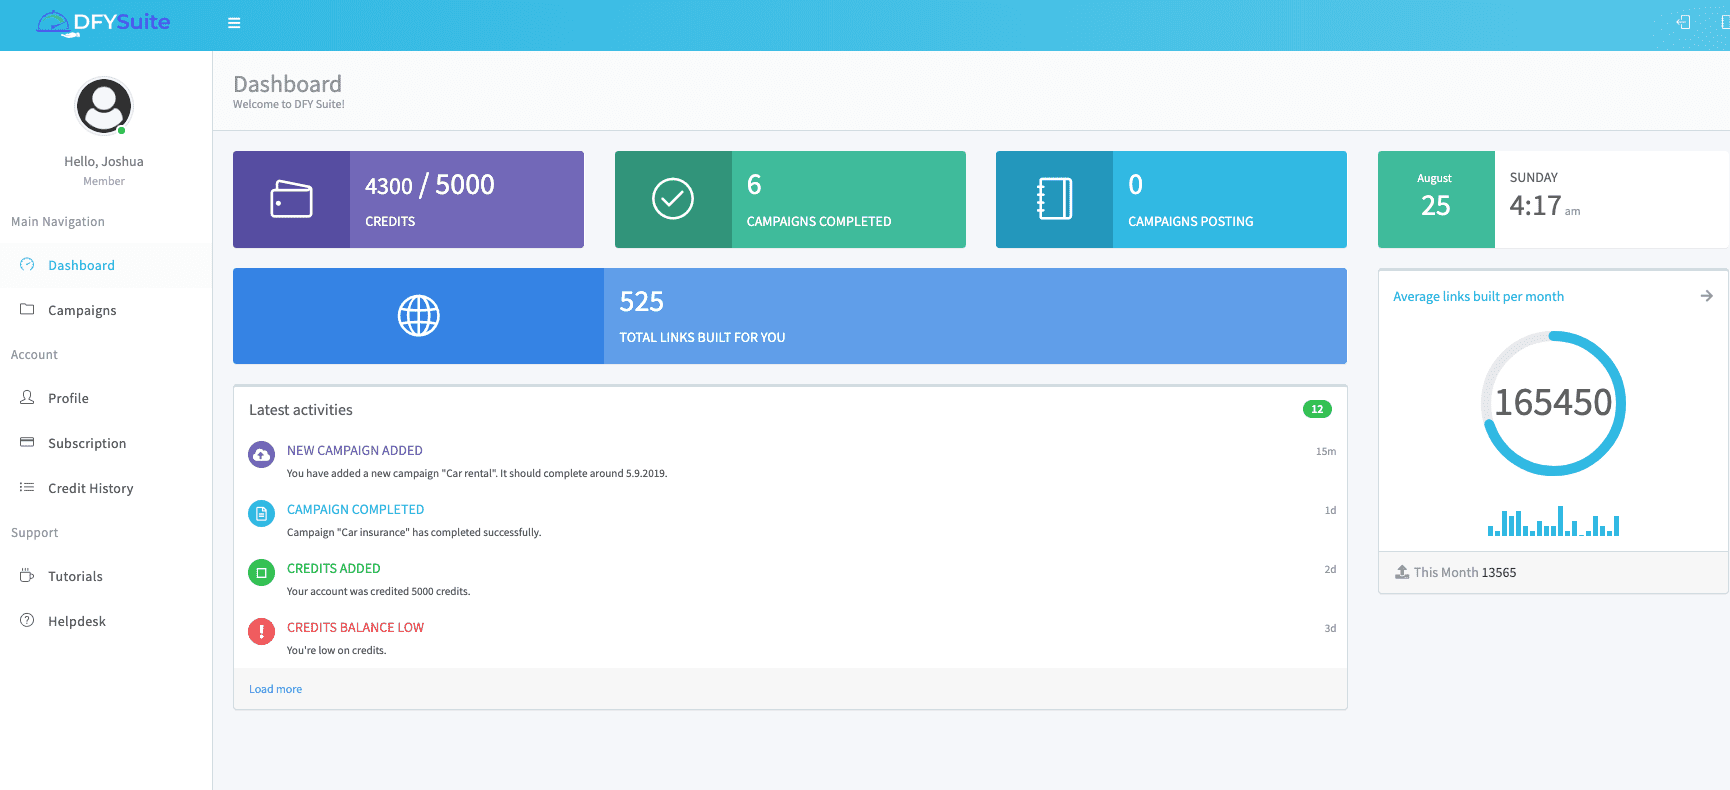
Task: Click the 165450 circular progress gauge
Action: point(1553,403)
